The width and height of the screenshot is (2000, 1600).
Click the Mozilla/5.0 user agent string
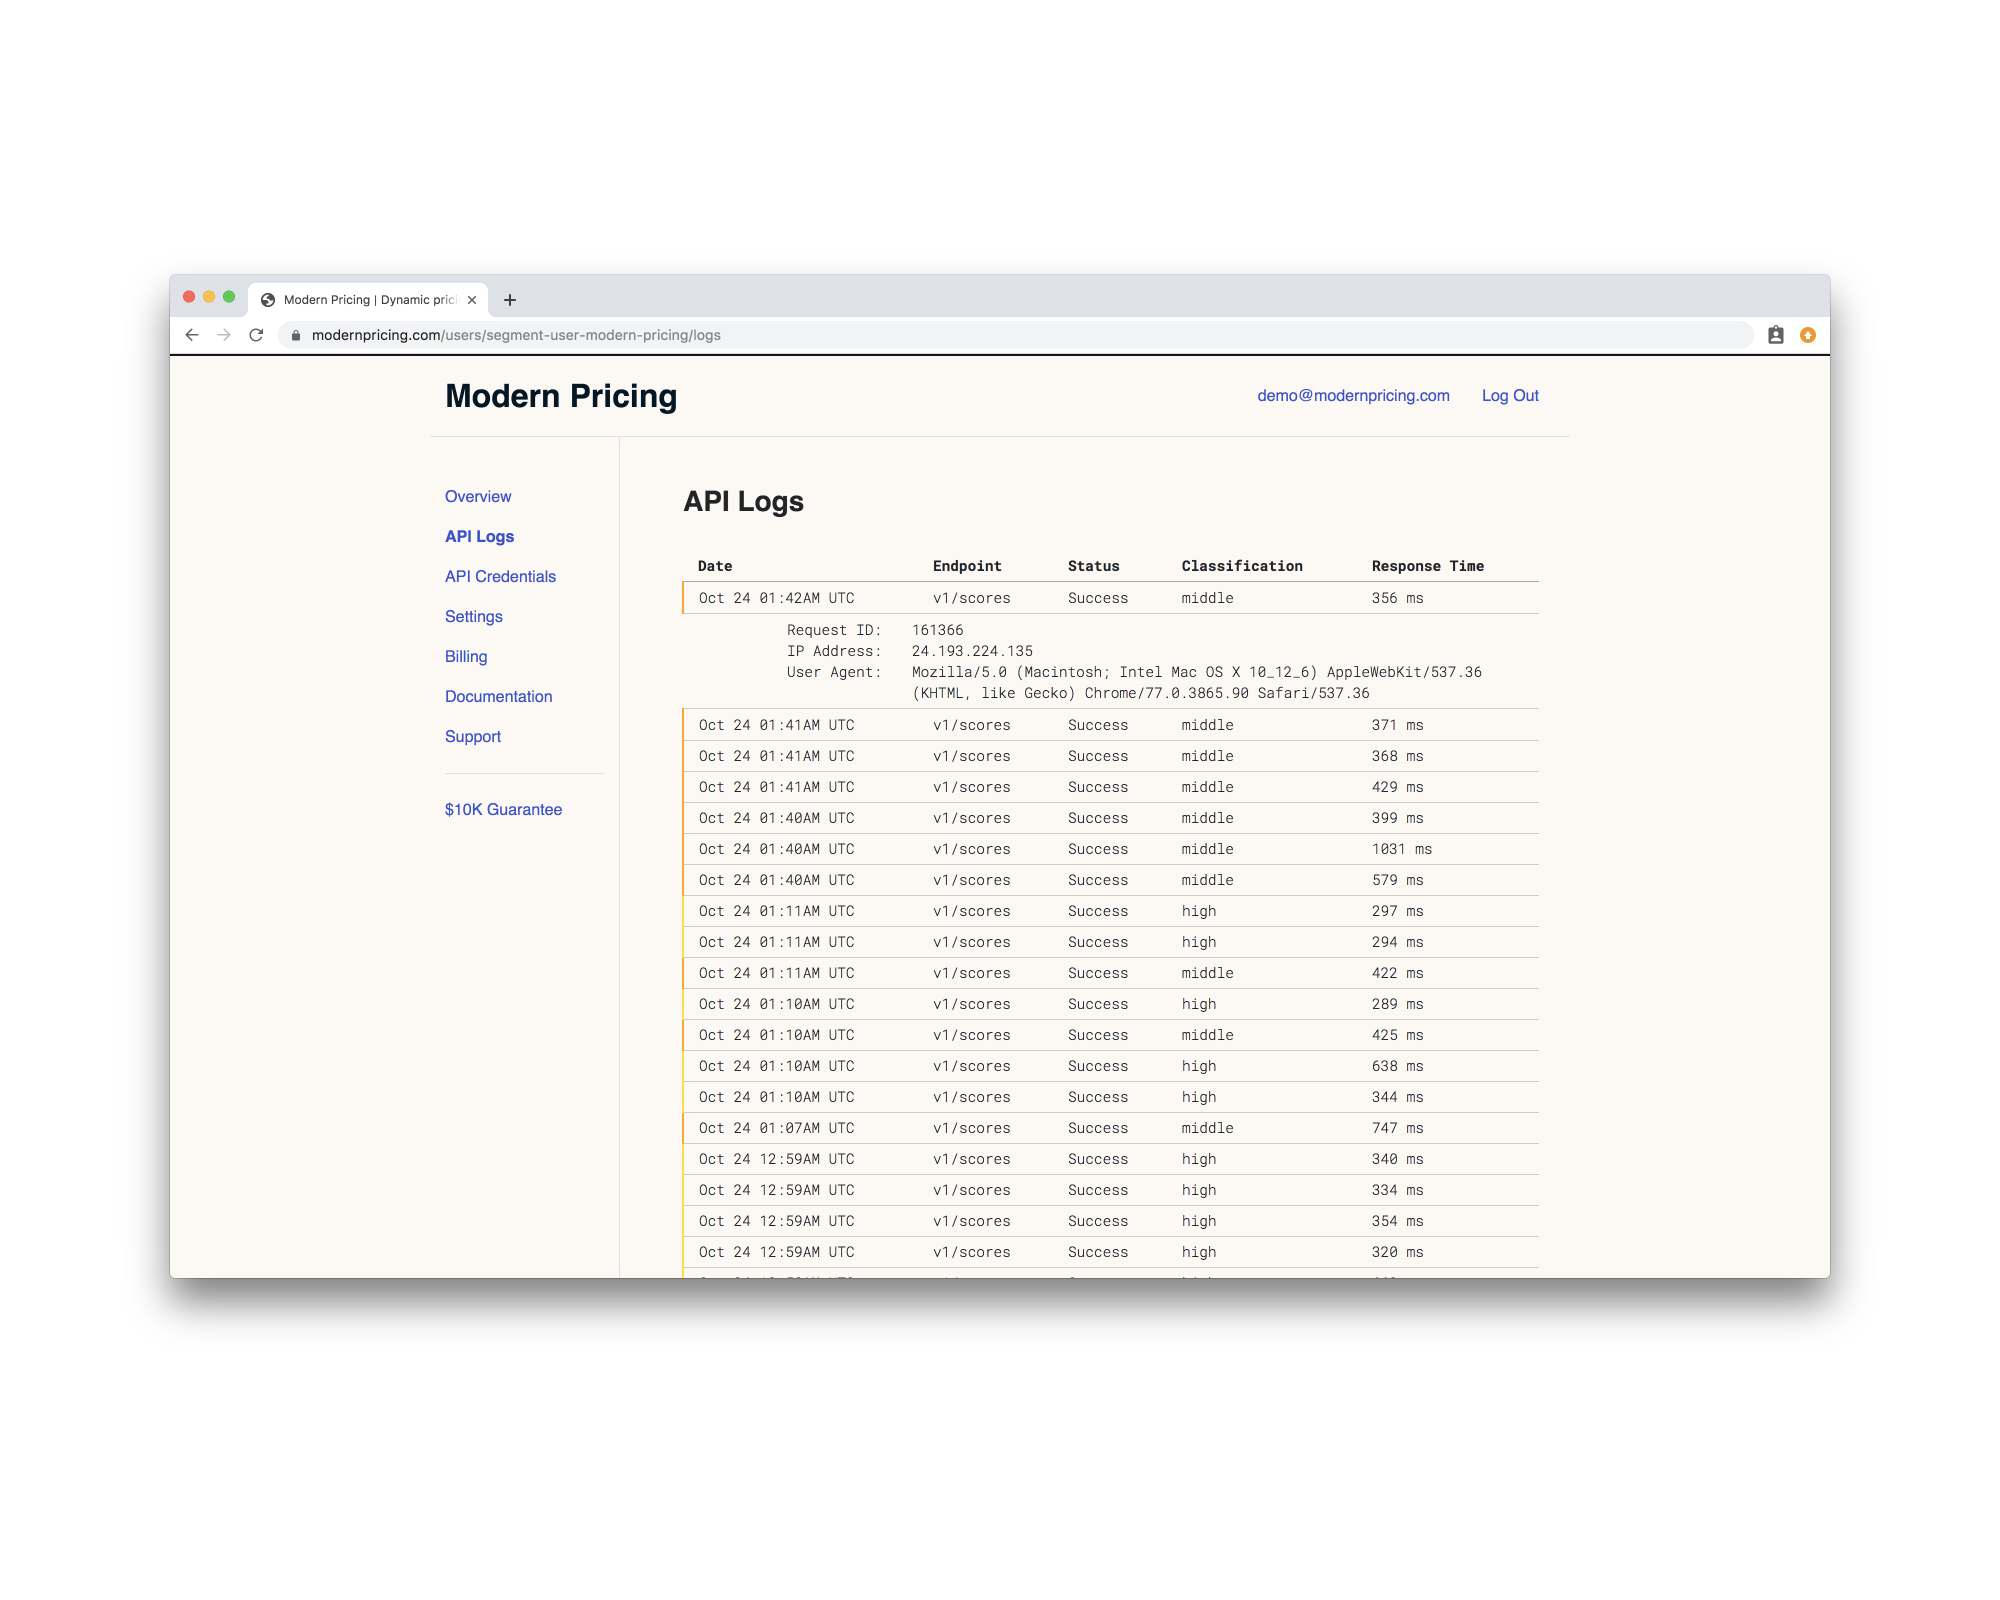(1197, 682)
